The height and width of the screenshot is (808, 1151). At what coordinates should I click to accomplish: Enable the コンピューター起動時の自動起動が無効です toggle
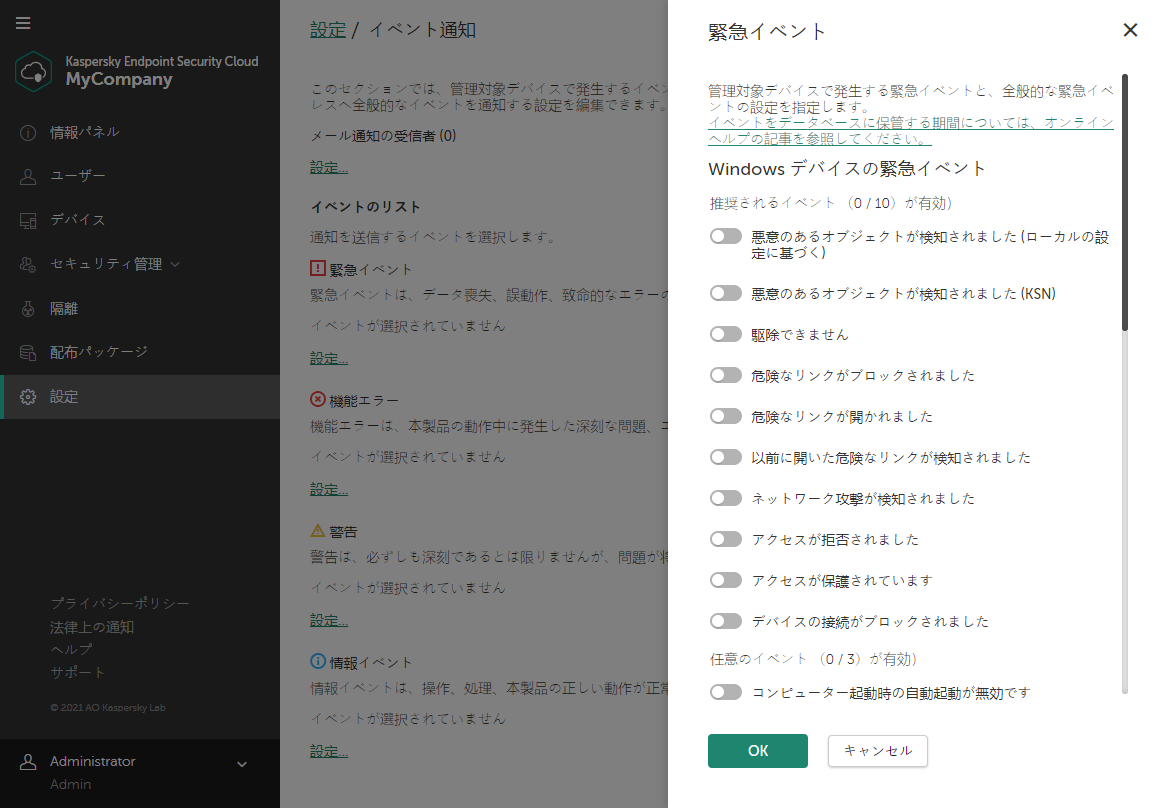coord(725,691)
